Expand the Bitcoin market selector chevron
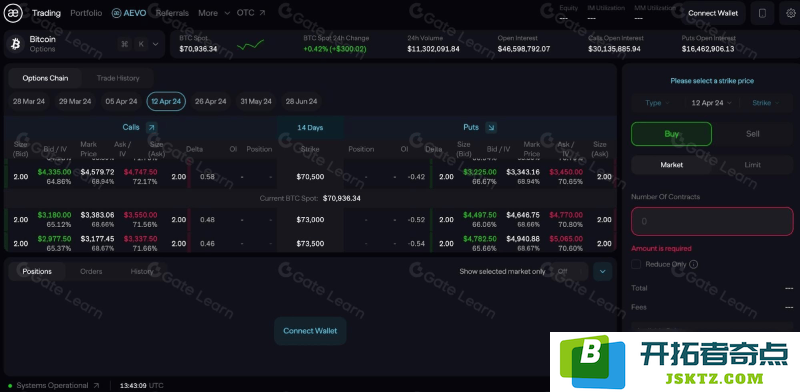The image size is (800, 392). 156,44
